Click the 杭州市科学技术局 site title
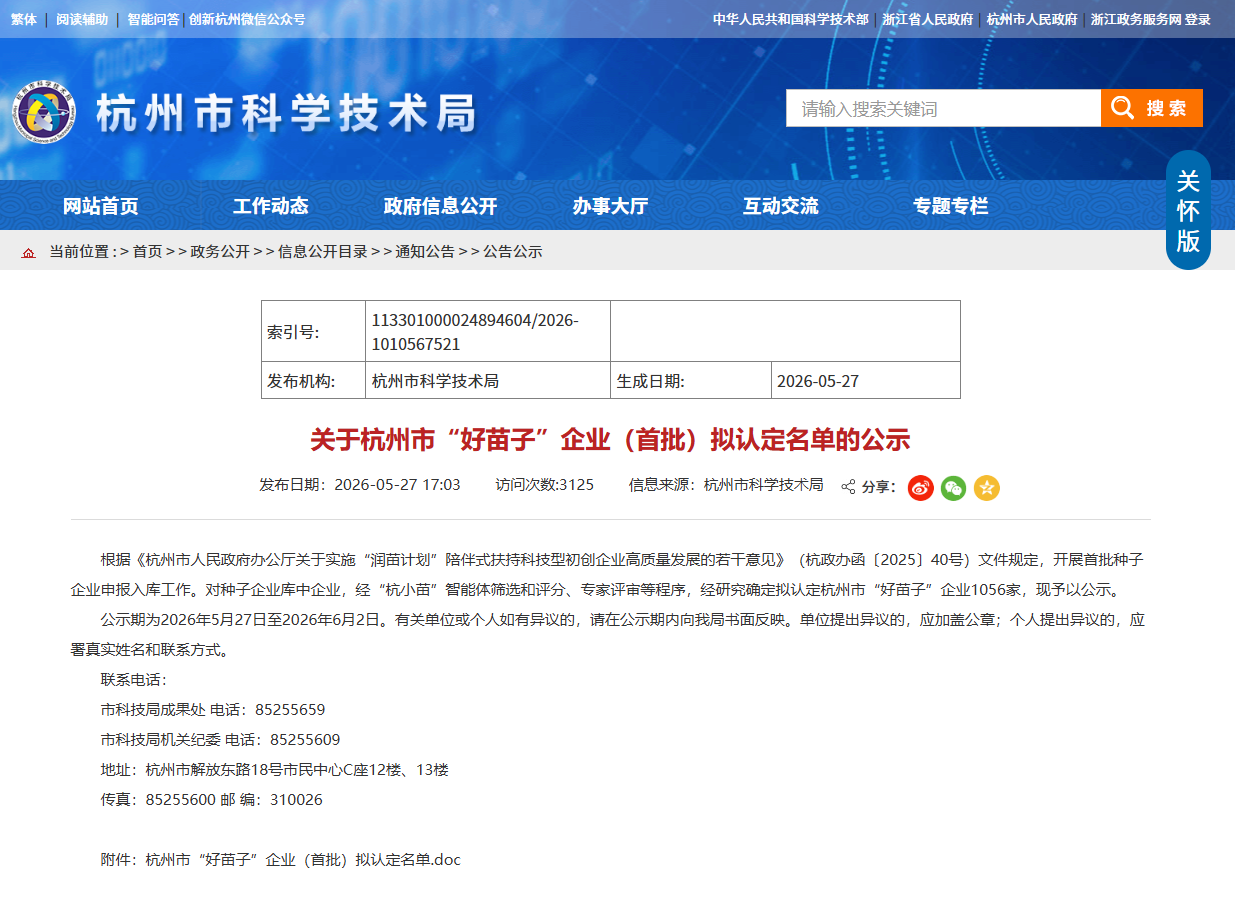This screenshot has width=1235, height=912. 286,113
